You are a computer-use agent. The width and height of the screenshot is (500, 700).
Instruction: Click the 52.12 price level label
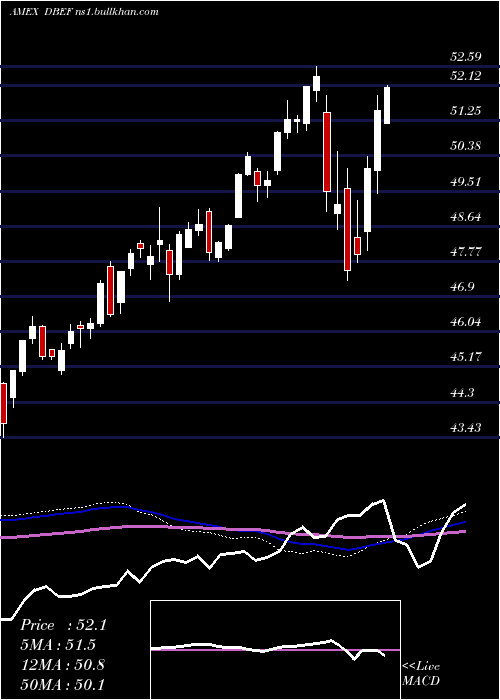[466, 76]
